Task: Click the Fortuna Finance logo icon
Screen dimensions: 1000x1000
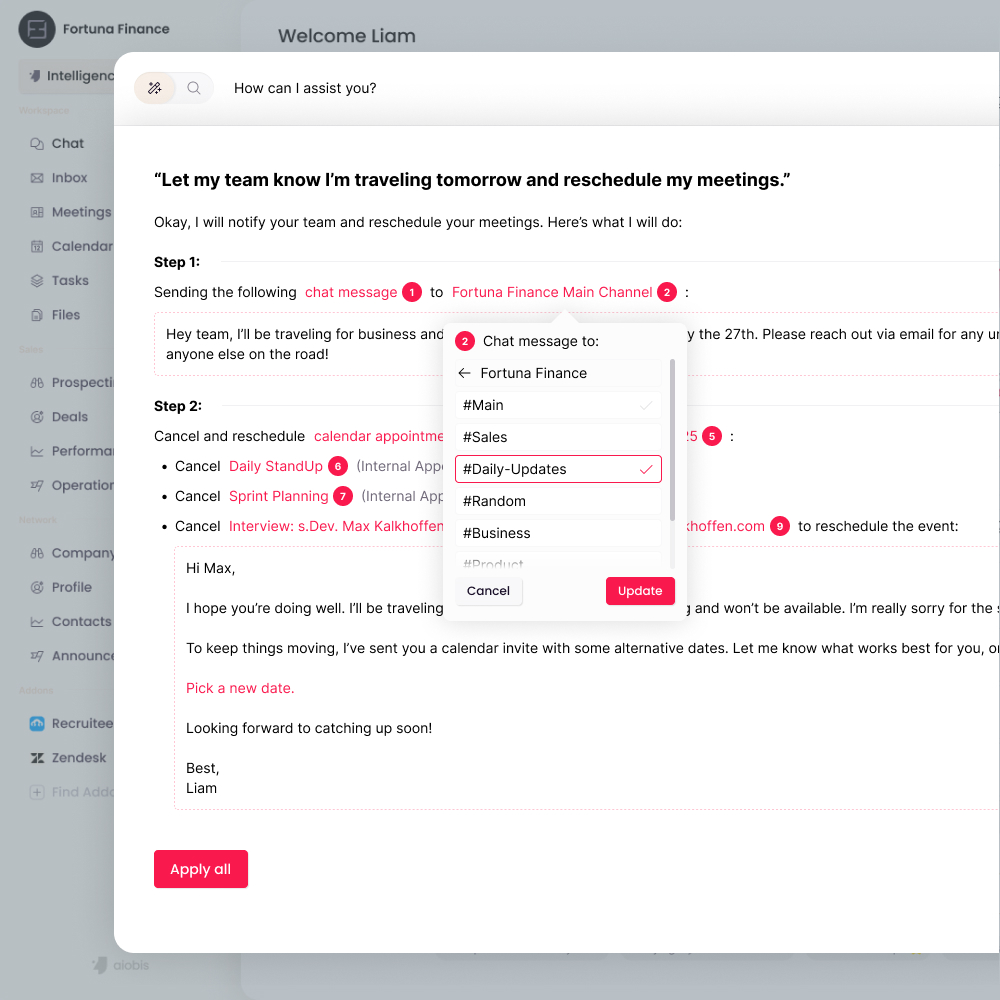Action: [x=37, y=29]
